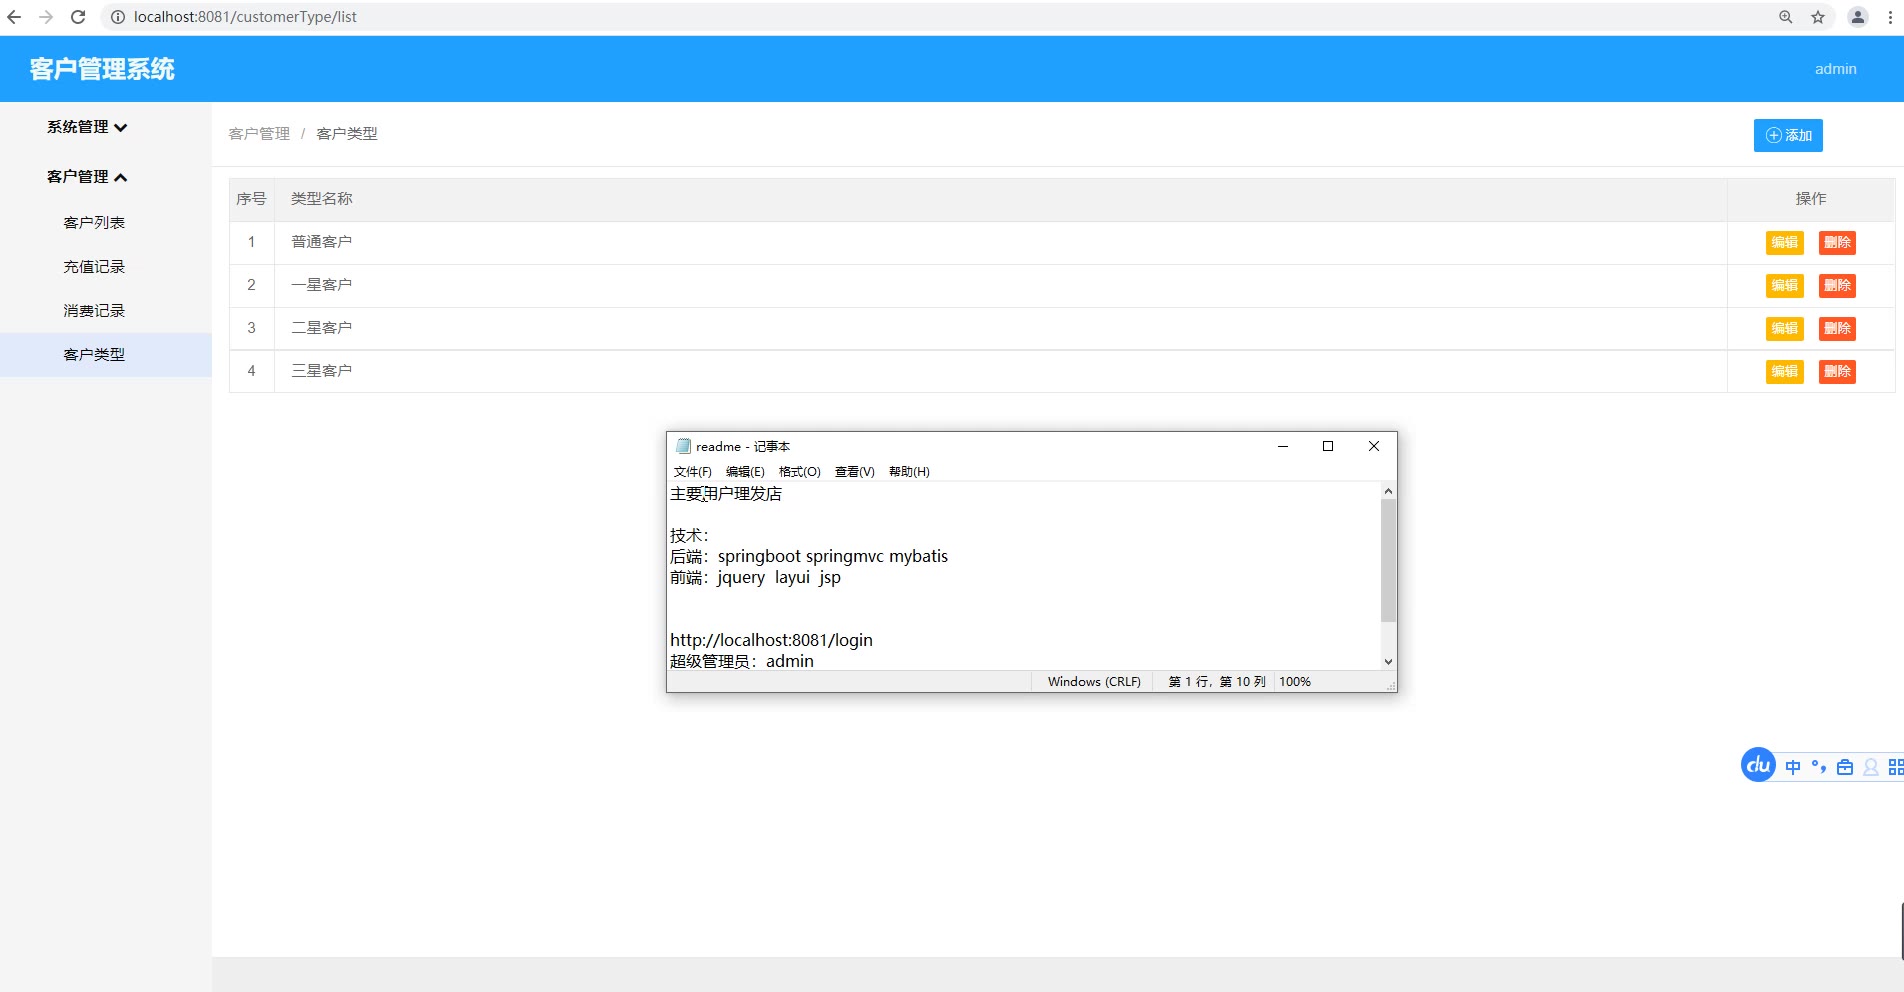Click the readme Notepad title icon

[x=684, y=446]
